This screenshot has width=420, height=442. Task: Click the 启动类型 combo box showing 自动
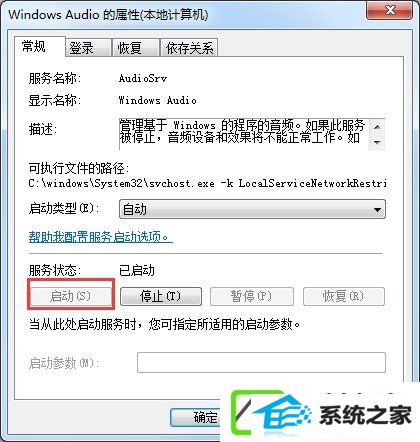252,209
